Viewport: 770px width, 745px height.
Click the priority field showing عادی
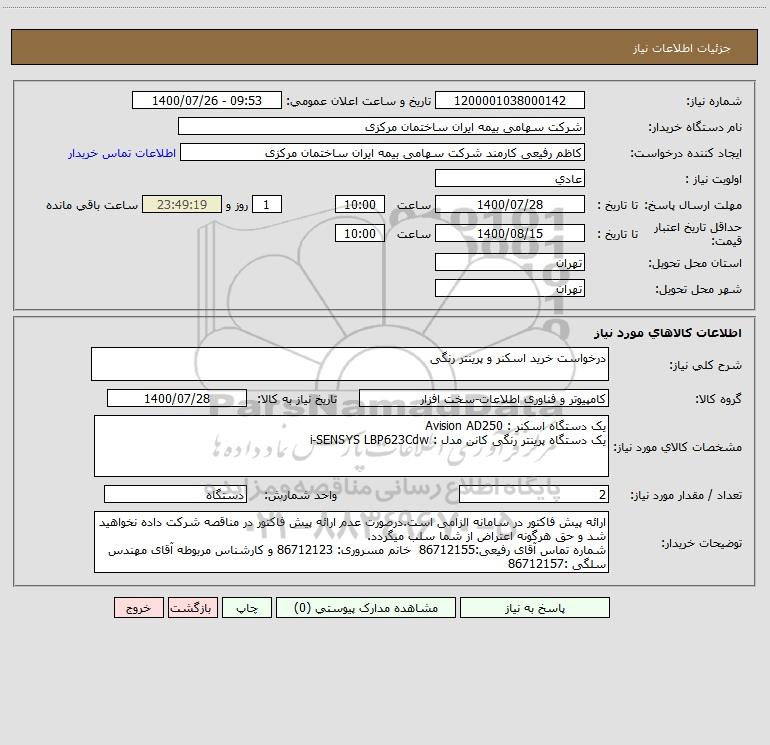(510, 178)
